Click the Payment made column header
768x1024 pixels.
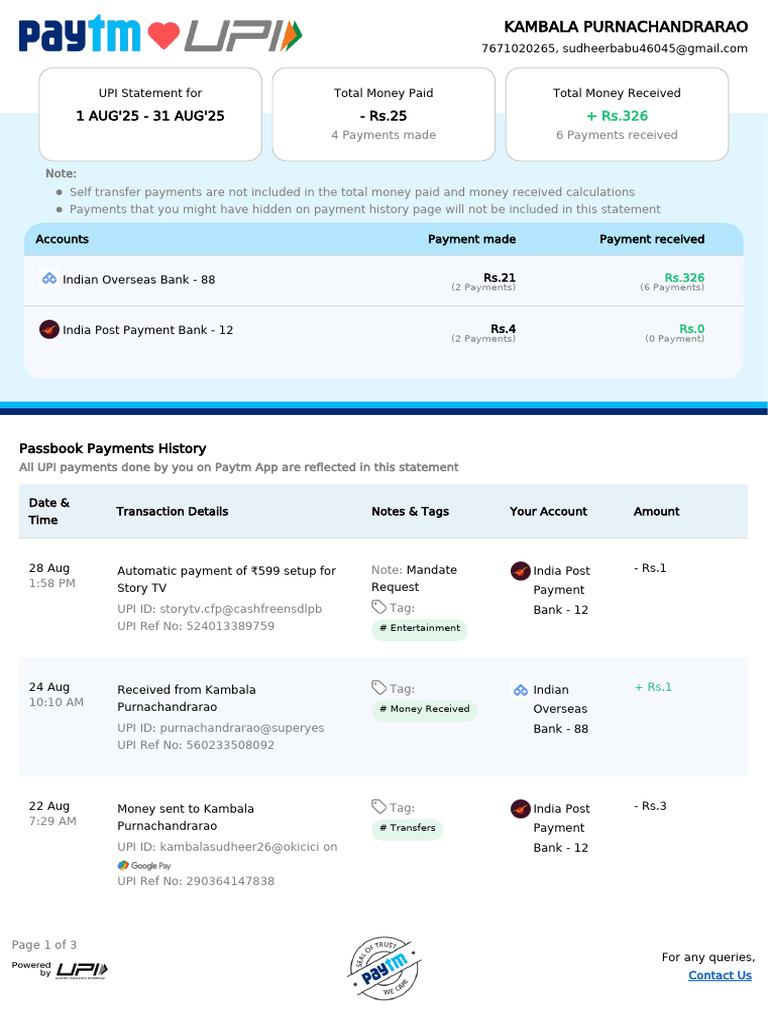click(472, 239)
